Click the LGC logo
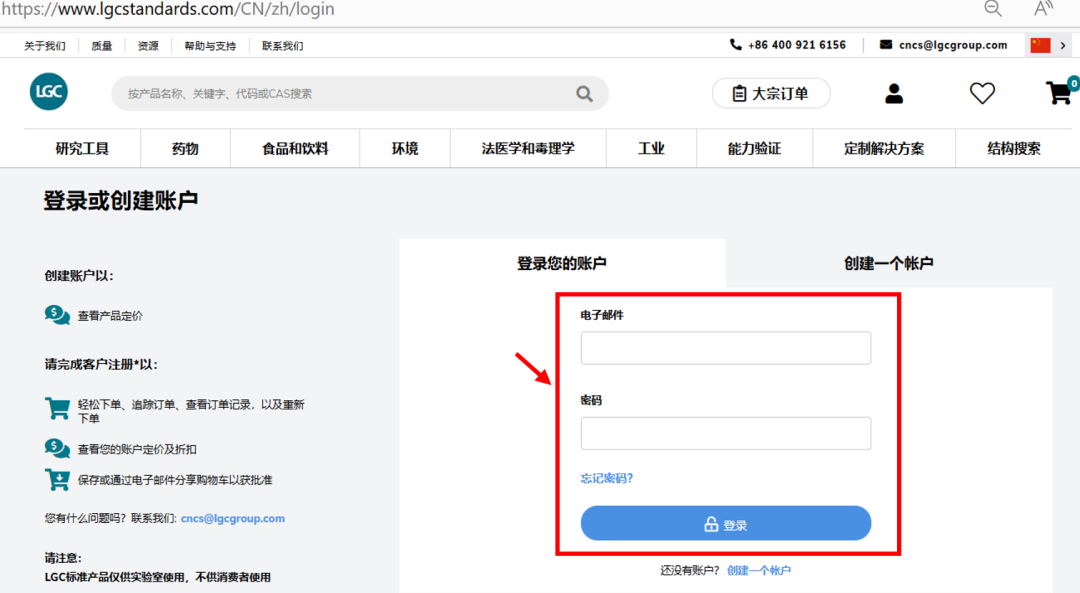Screen dimensions: 1080x593 coord(48,91)
